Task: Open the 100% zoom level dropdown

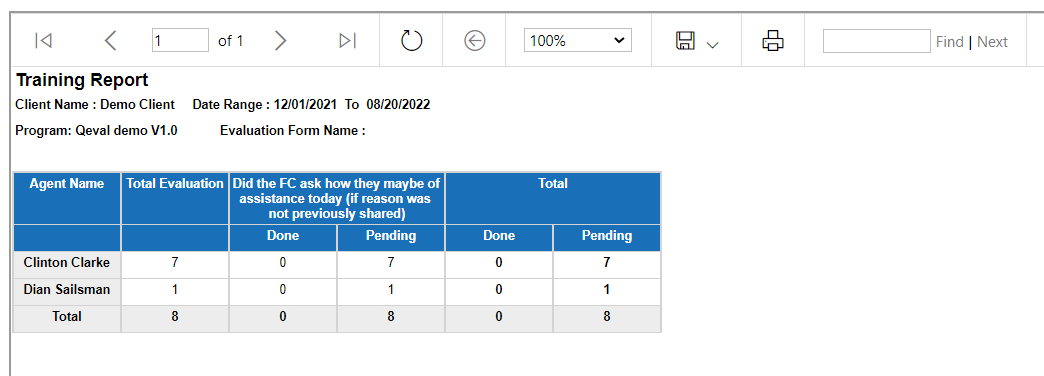Action: click(x=577, y=41)
